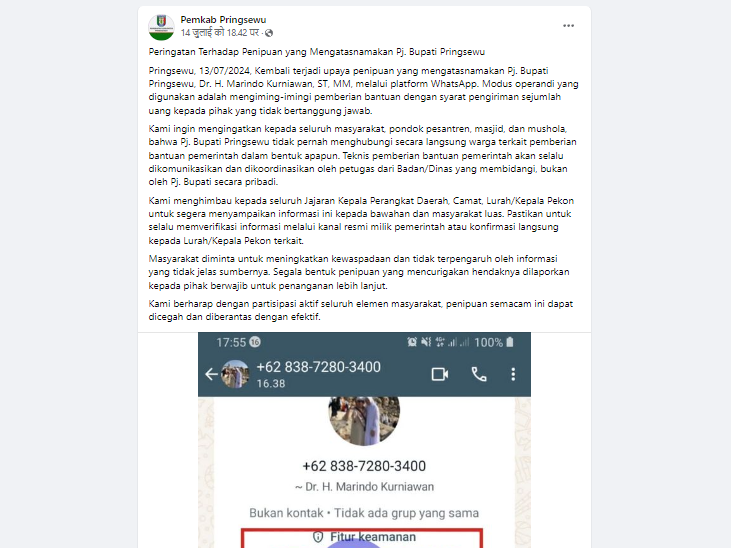Click the notification badge 16 in status bar
The image size is (731, 548).
[x=255, y=342]
